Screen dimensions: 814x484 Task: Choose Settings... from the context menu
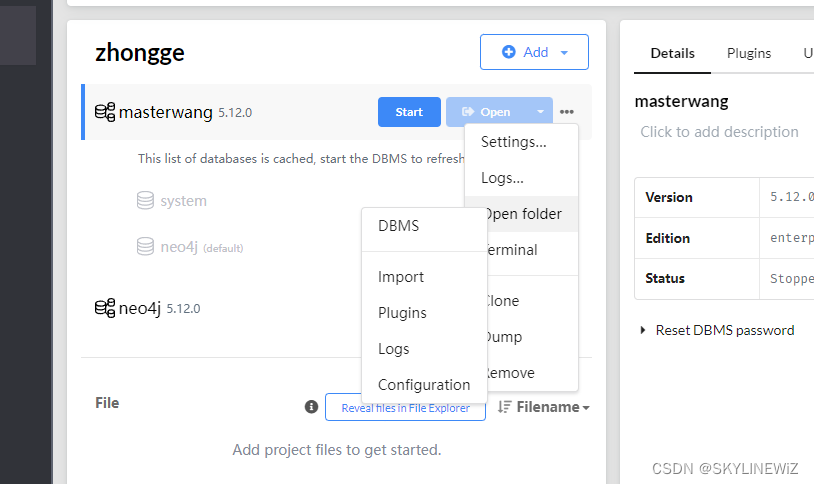point(521,142)
